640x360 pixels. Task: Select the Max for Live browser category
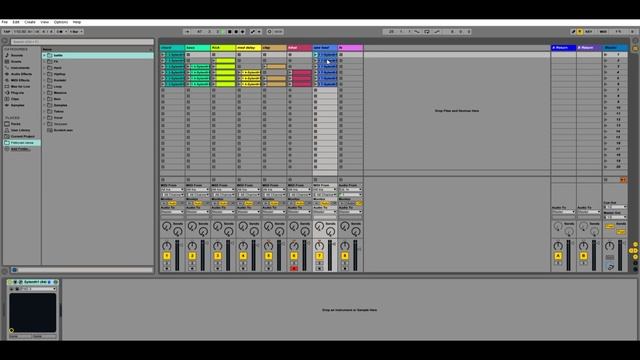(20, 87)
